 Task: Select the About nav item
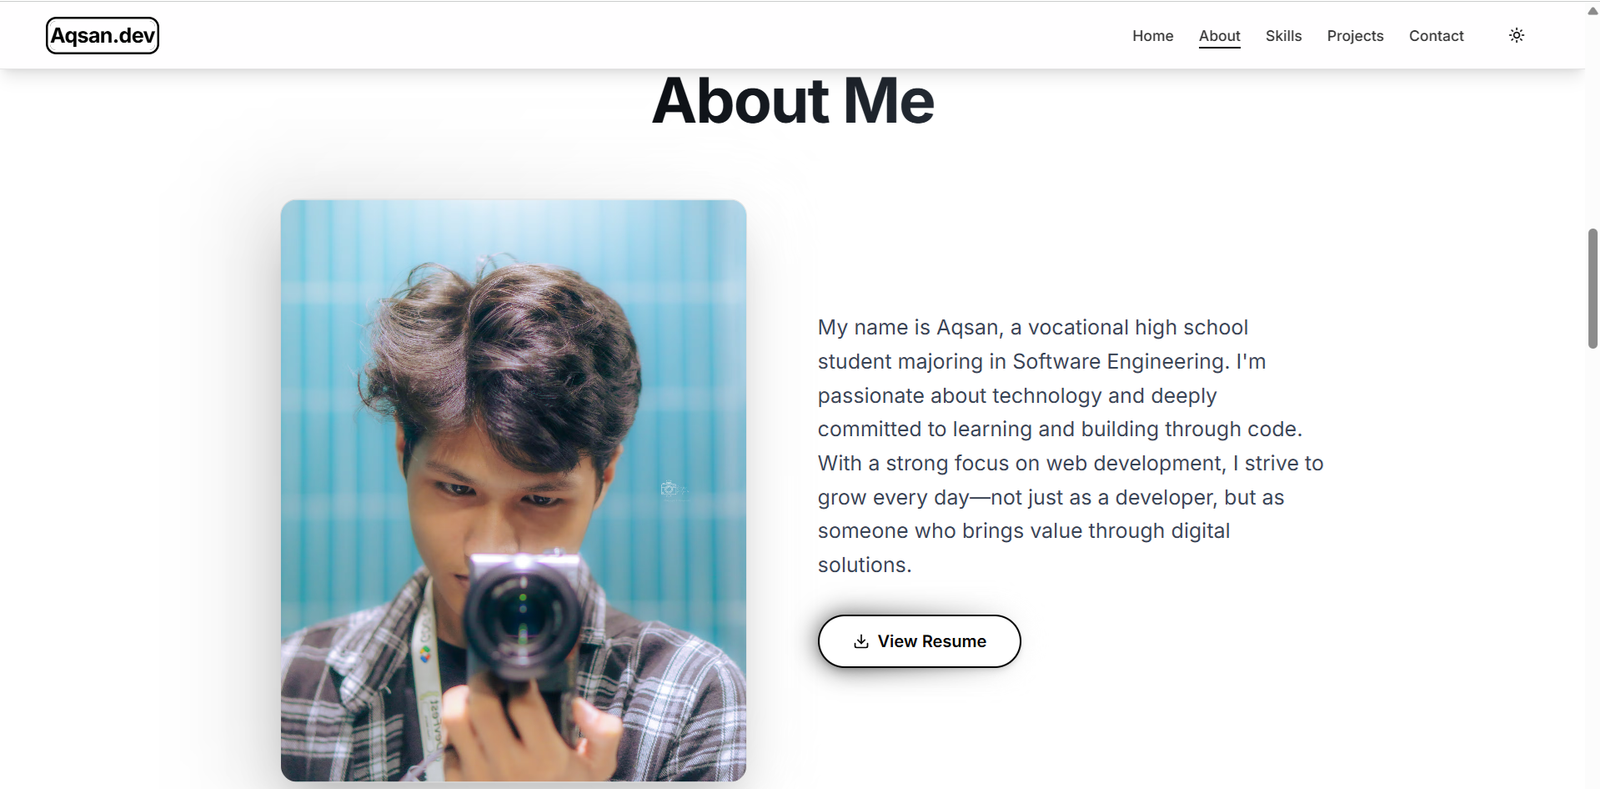[x=1220, y=36]
